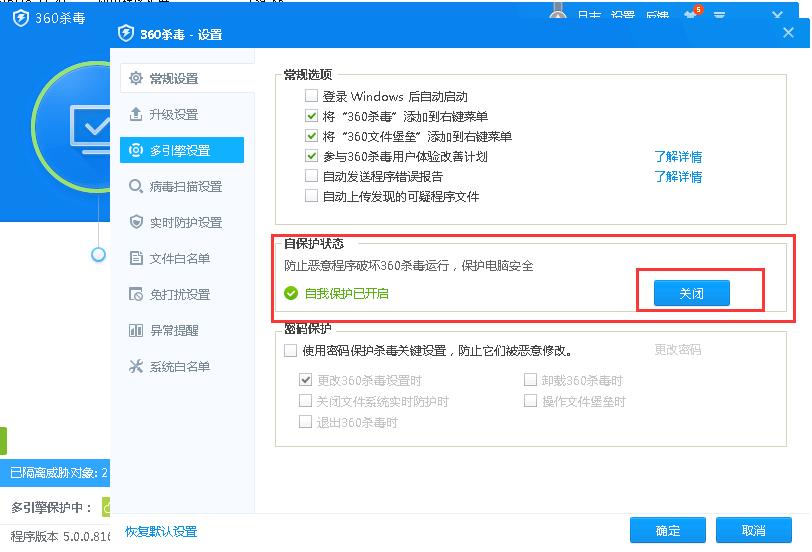Click the 密码保护 group heading
This screenshot has height=552, width=812.
coord(308,328)
